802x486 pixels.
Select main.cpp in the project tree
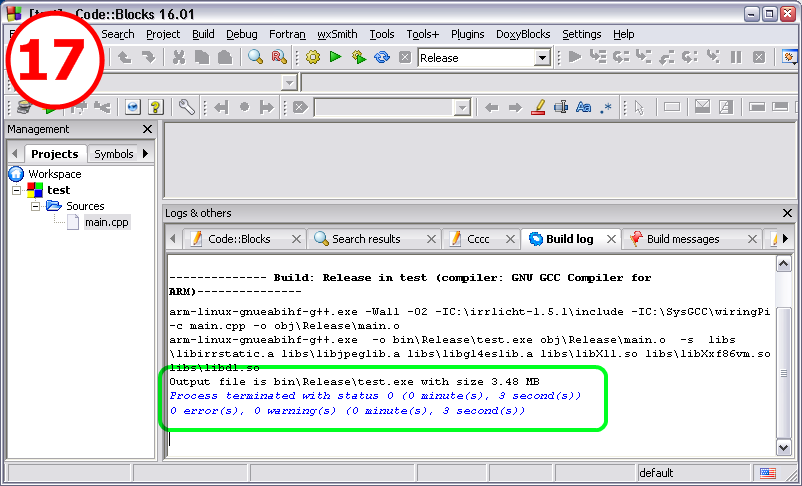point(106,222)
